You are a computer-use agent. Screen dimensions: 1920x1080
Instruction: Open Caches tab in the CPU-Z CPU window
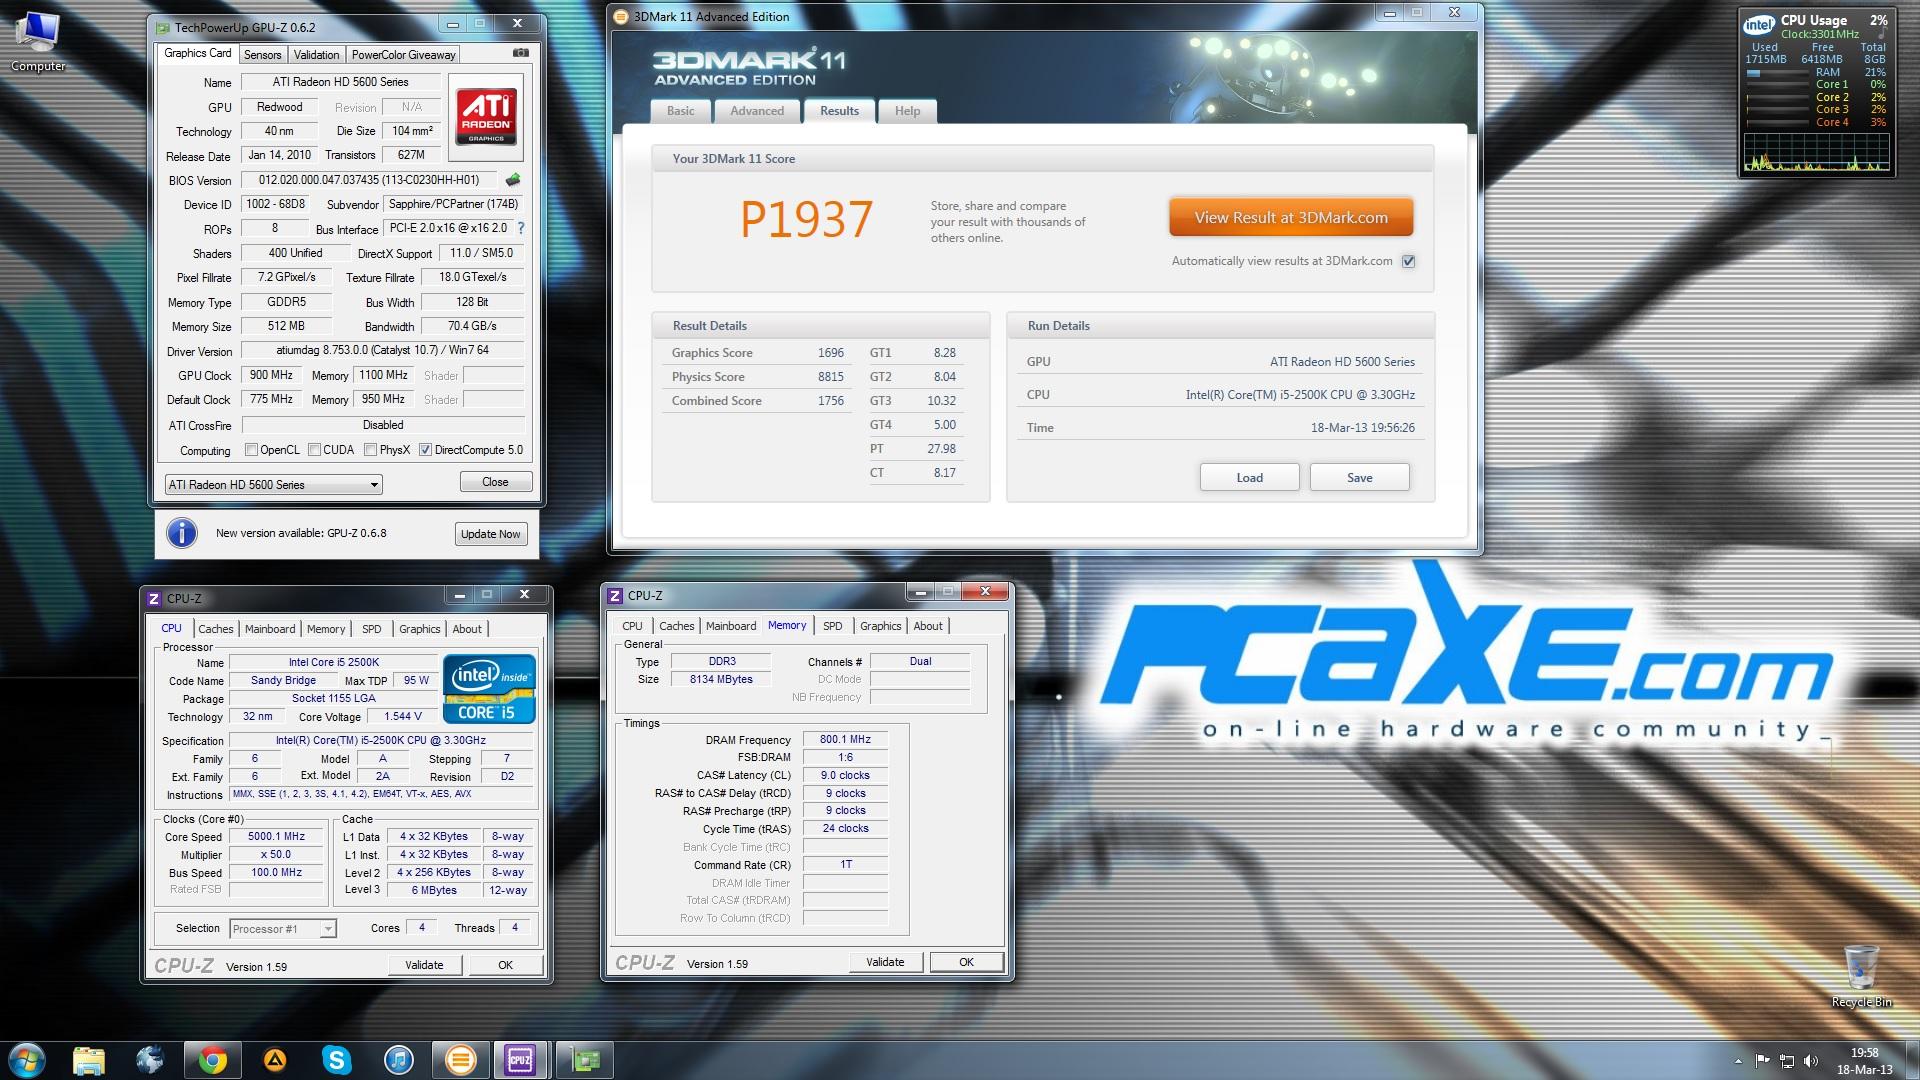click(215, 629)
